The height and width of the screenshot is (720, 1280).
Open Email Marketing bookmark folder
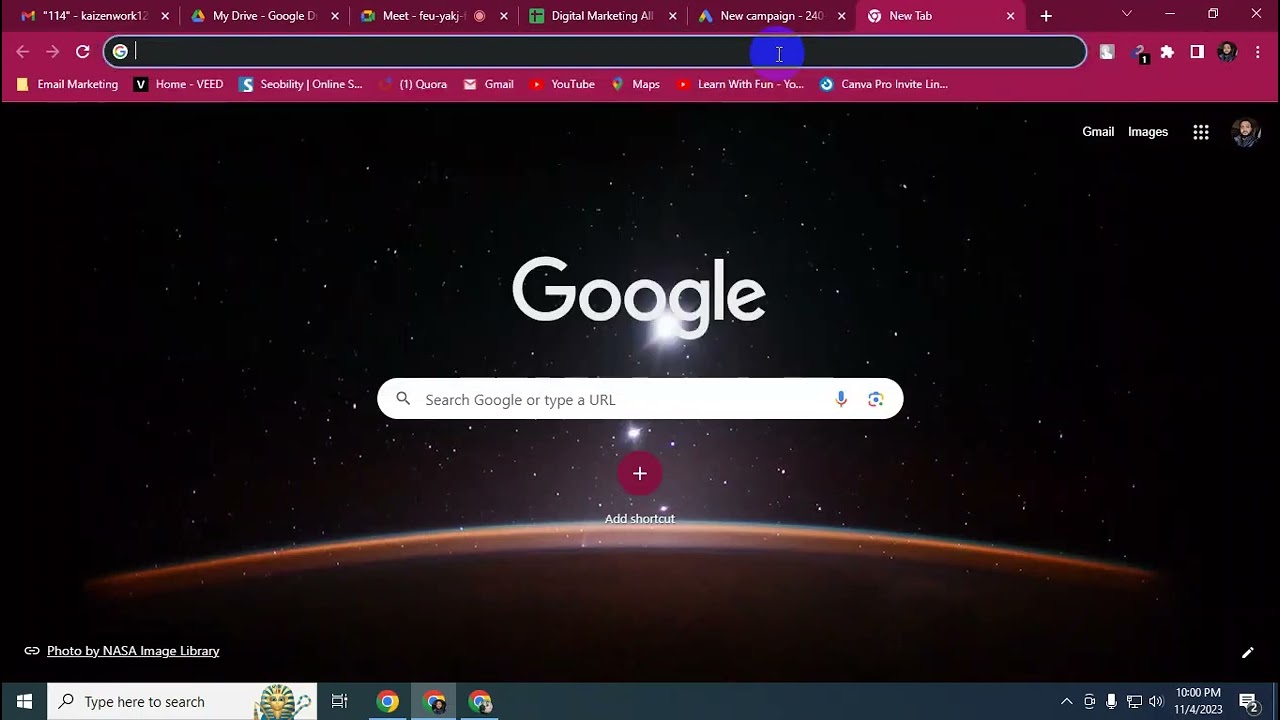tap(67, 84)
